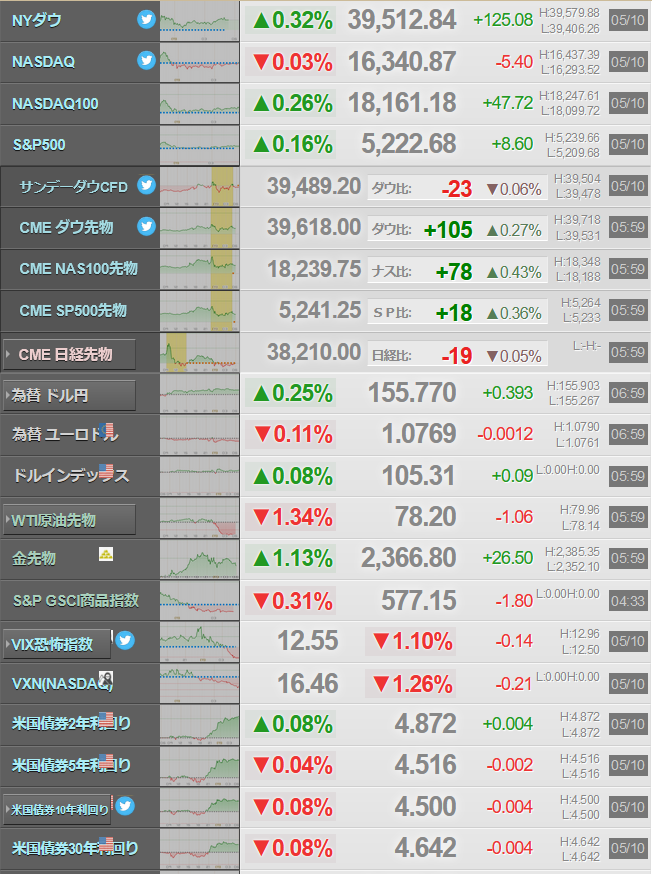Click the flag icon on 米国債券30年利回り
The height and width of the screenshot is (874, 652).
click(106, 844)
